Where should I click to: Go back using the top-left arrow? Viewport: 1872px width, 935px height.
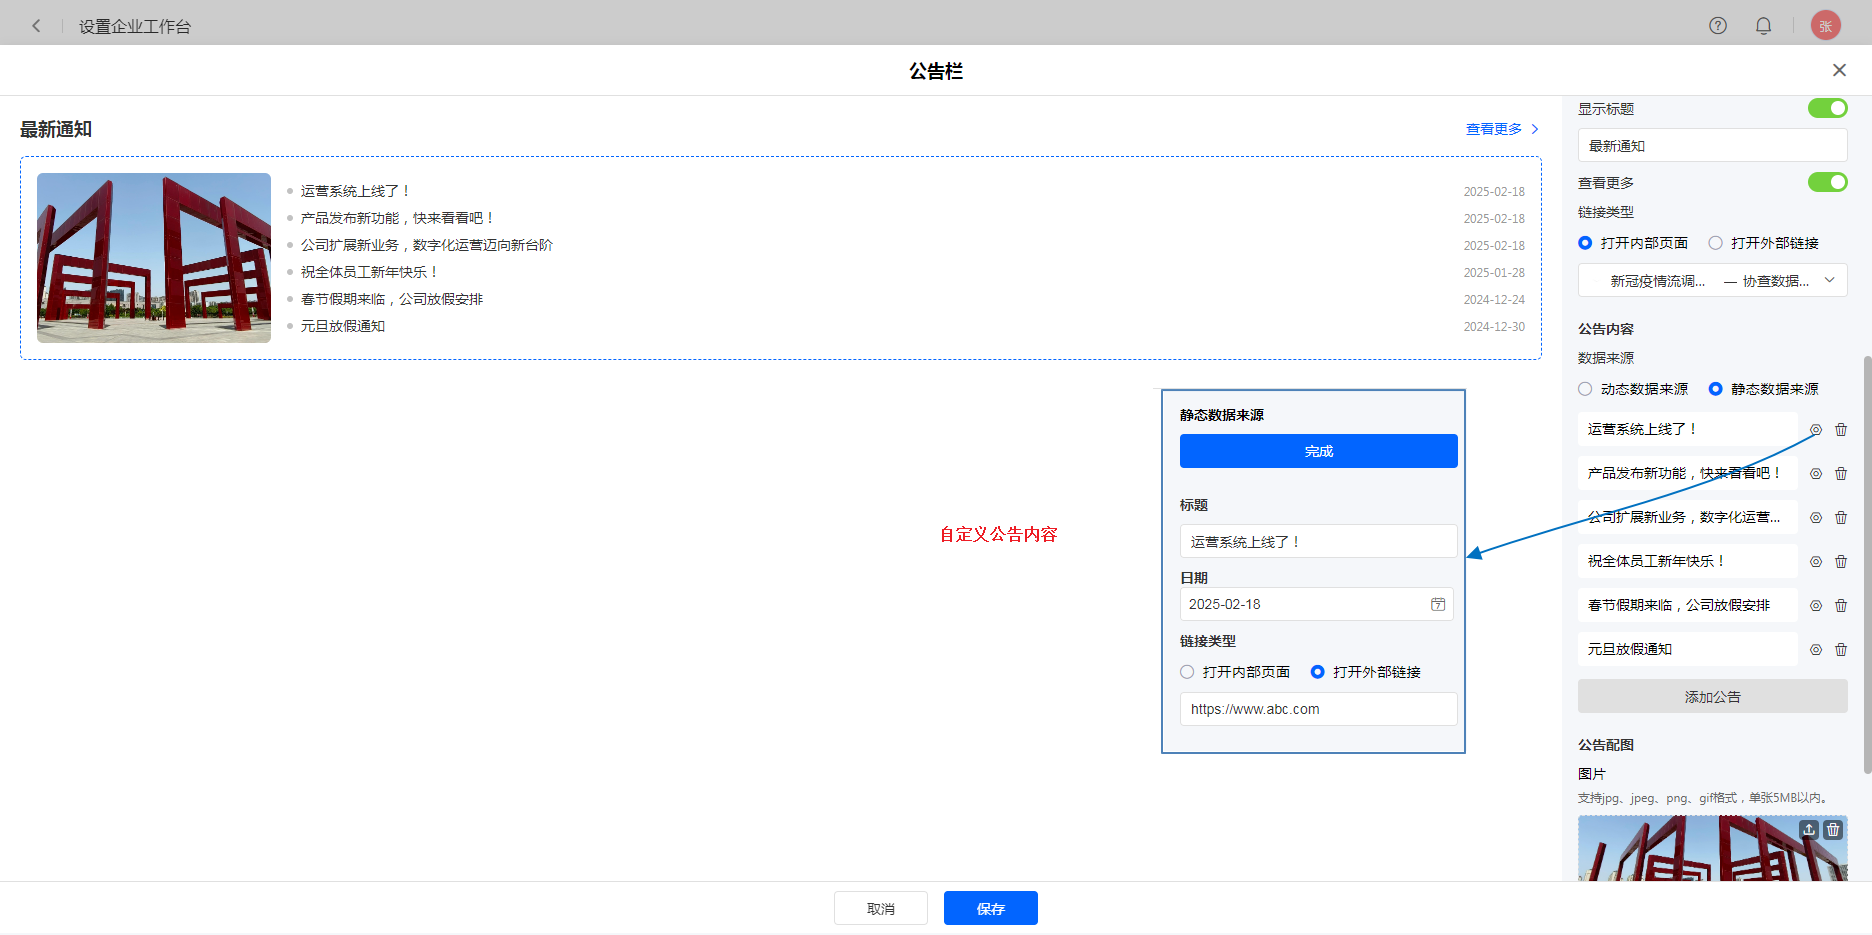37,26
